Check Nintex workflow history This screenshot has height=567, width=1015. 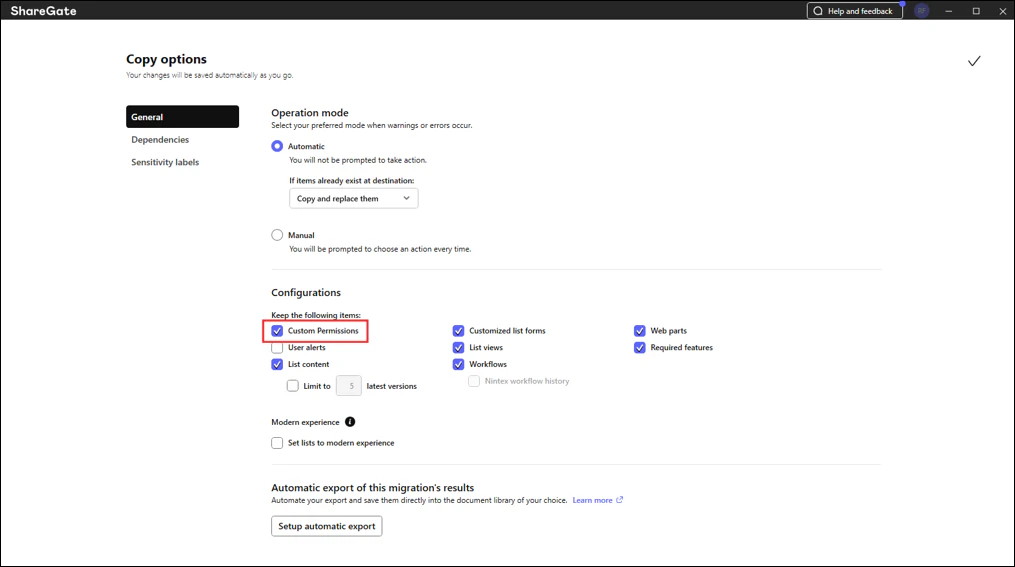click(474, 381)
